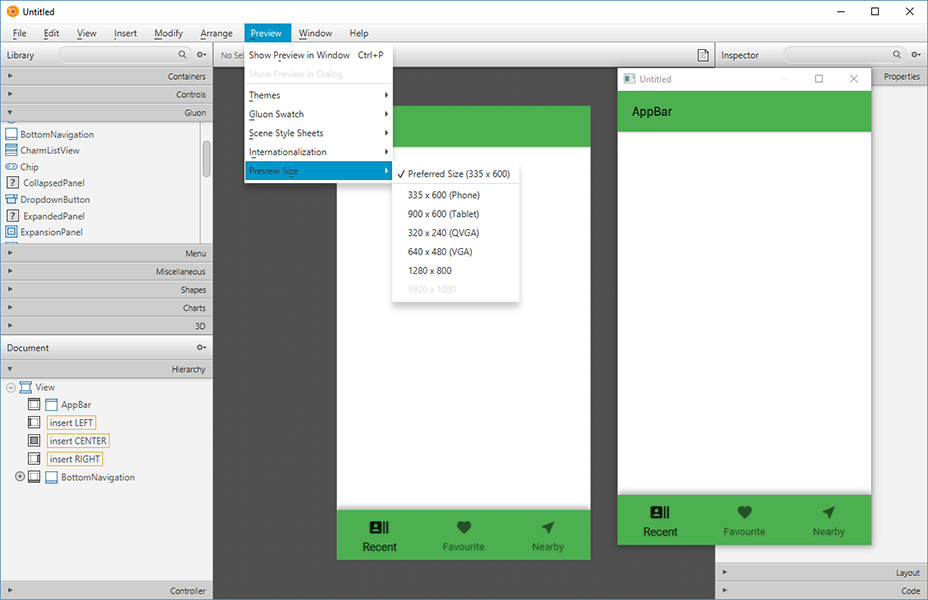Screen dimensions: 928x600
Task: Click Recent icon in Untitled preview window
Action: point(660,512)
